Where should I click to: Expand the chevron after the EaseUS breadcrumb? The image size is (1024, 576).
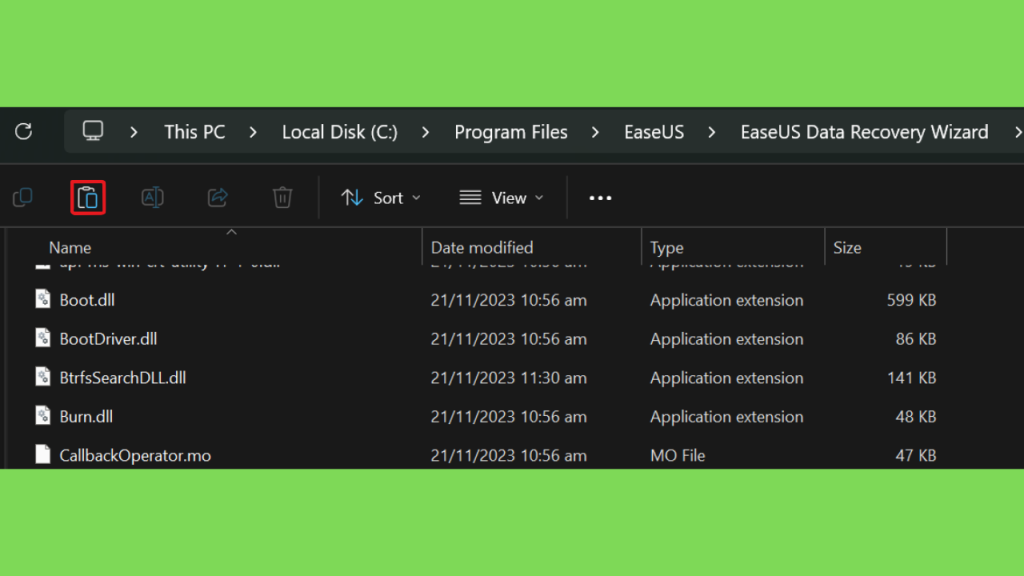pos(712,133)
